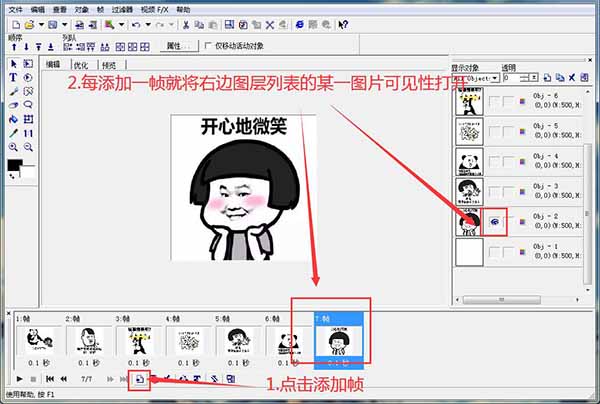The width and height of the screenshot is (600, 404).
Task: Open the 编辑 (Edit) menu
Action: 38,10
